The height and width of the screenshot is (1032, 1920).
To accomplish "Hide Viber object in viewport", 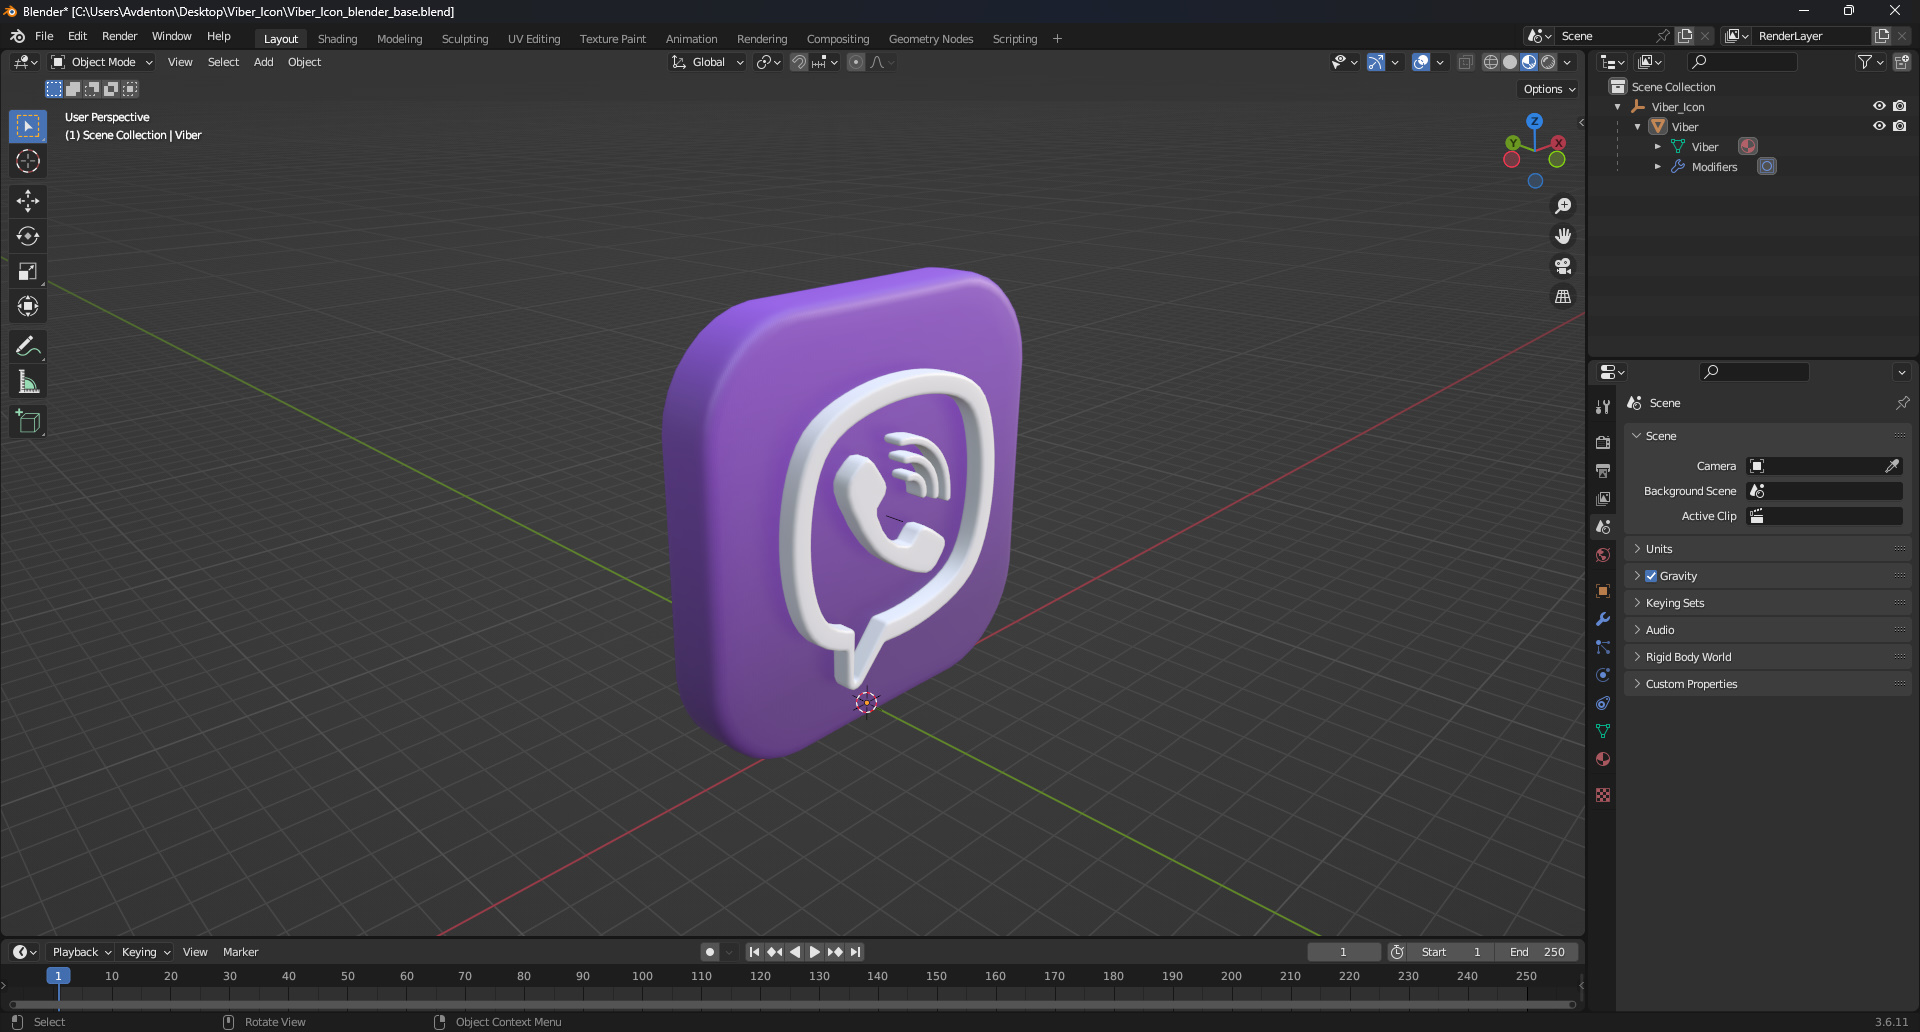I will pyautogui.click(x=1879, y=126).
